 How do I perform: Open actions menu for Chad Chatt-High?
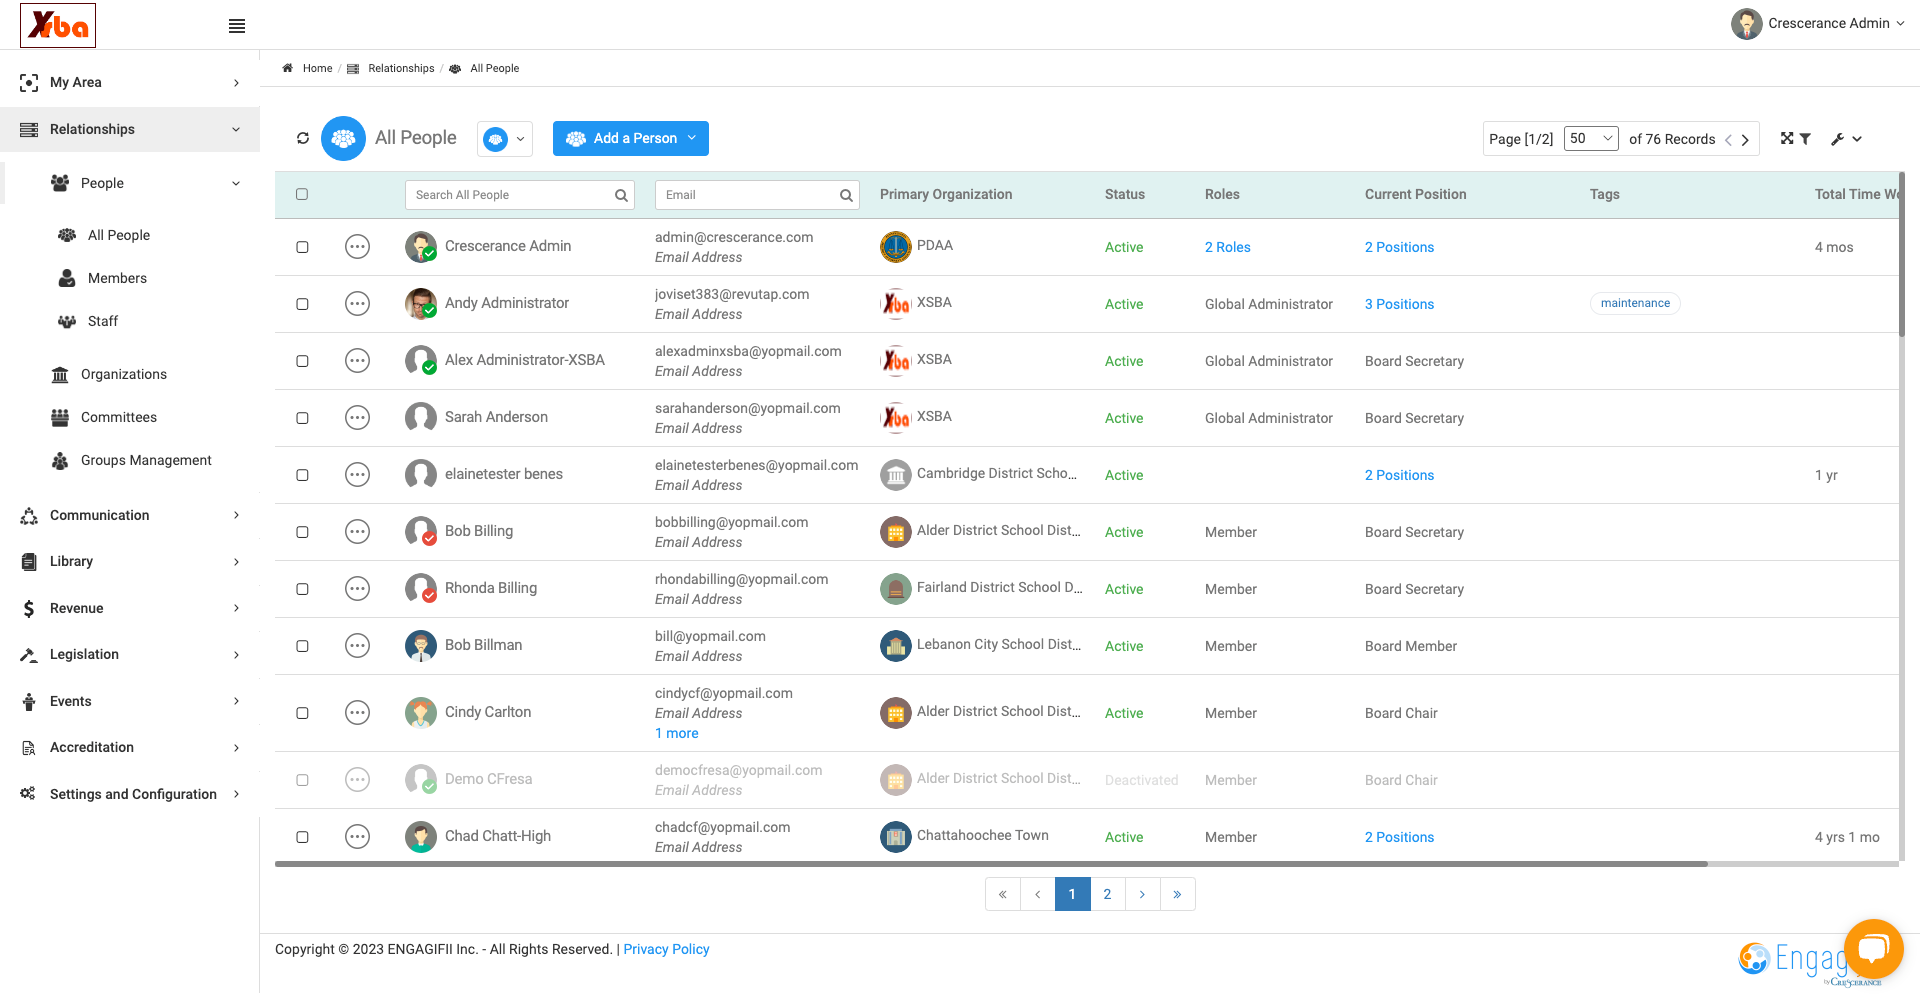(357, 837)
